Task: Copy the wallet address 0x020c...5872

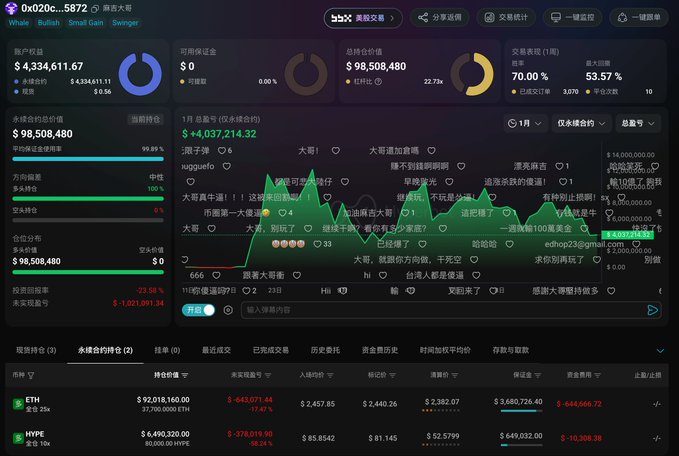Action: [95, 8]
